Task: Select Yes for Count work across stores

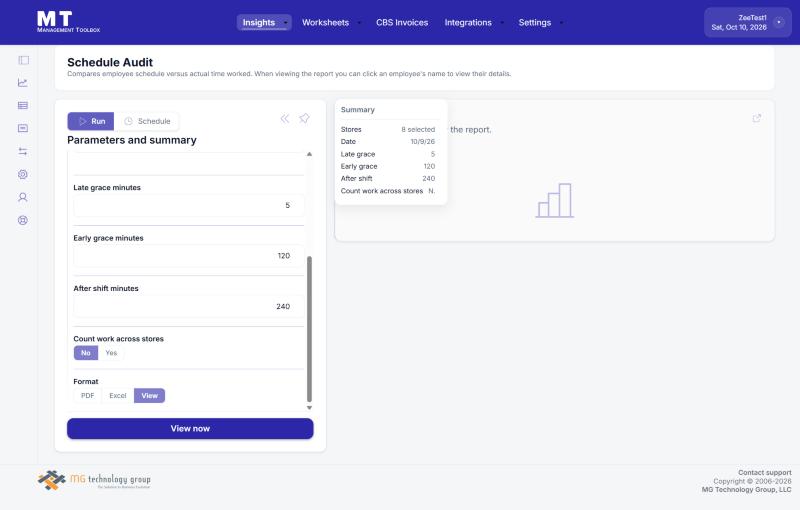Action: [111, 353]
